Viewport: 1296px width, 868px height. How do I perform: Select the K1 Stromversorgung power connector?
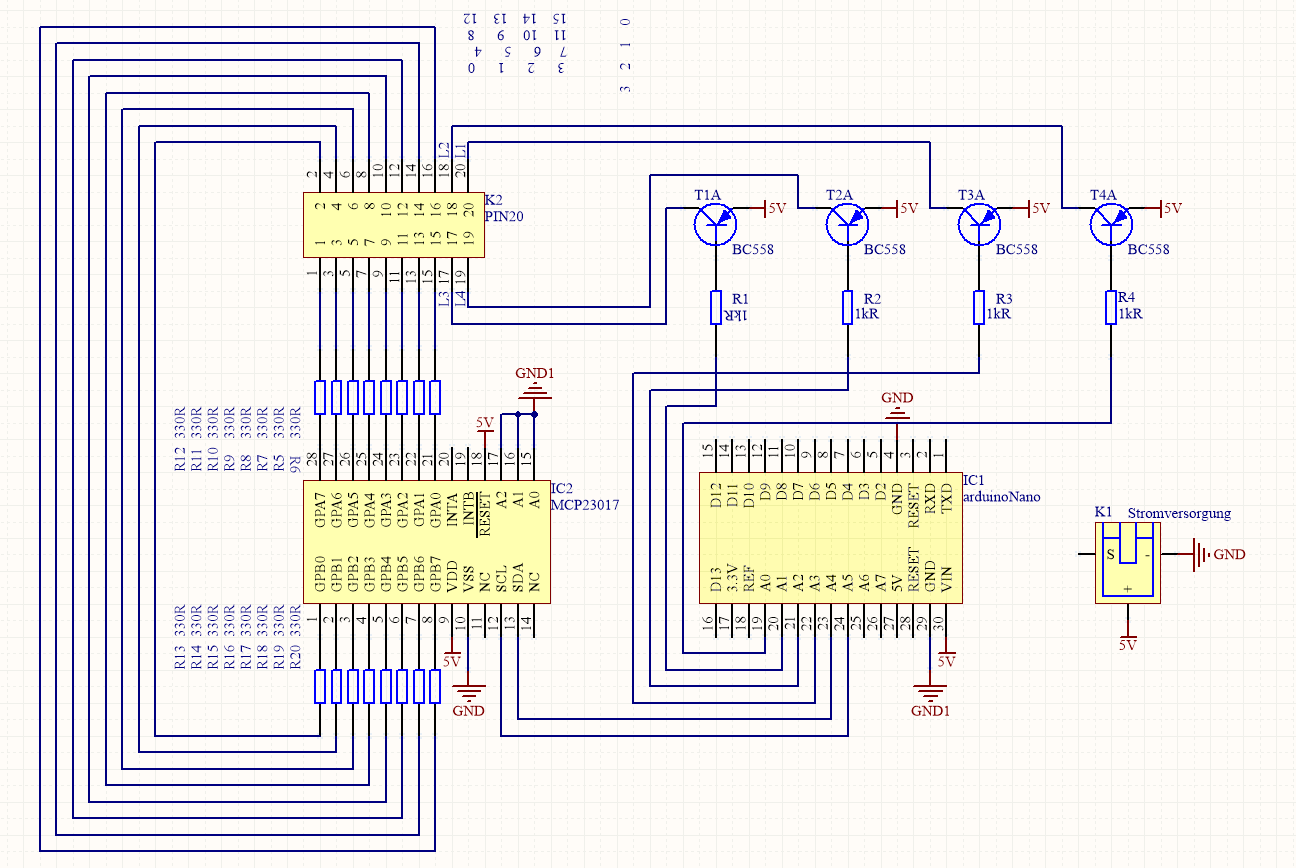point(1128,562)
